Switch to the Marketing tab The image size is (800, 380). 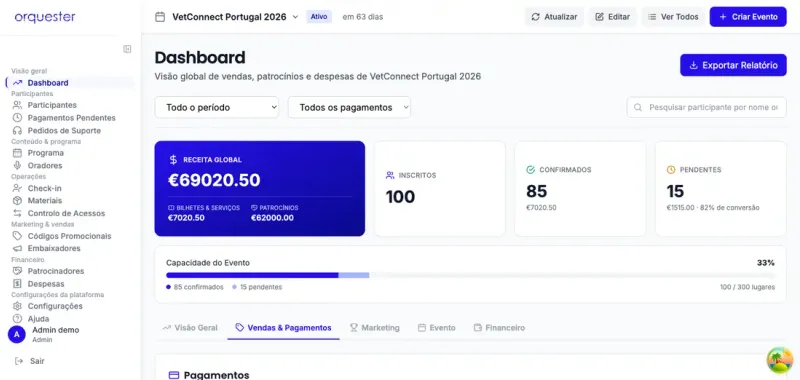[x=374, y=328]
